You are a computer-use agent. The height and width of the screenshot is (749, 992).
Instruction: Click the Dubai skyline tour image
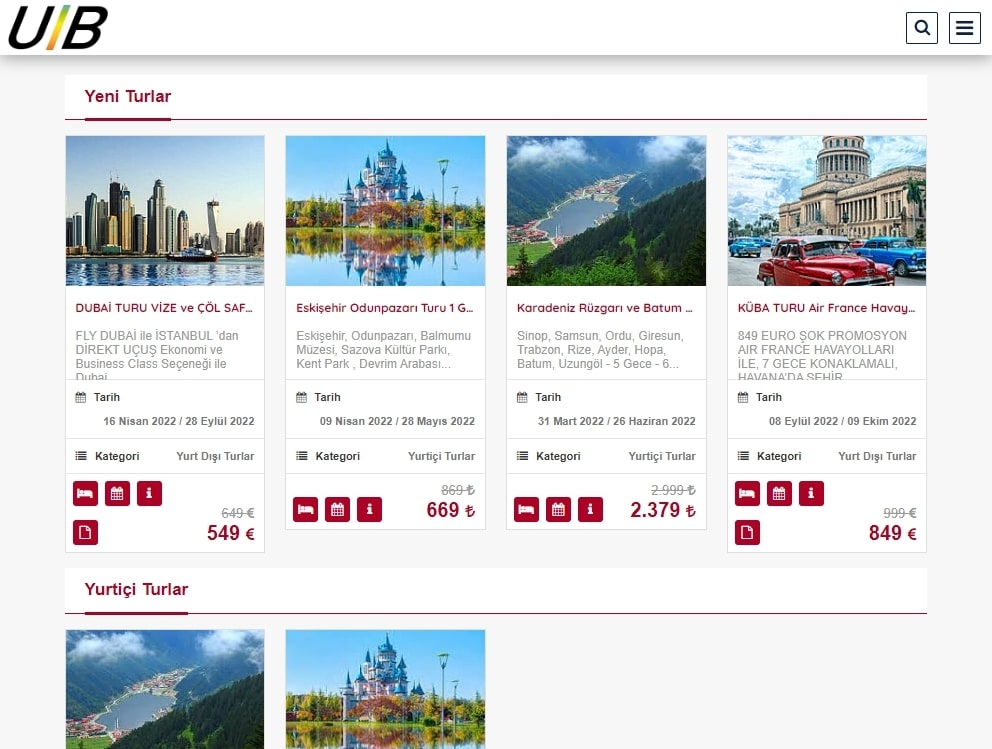coord(165,211)
